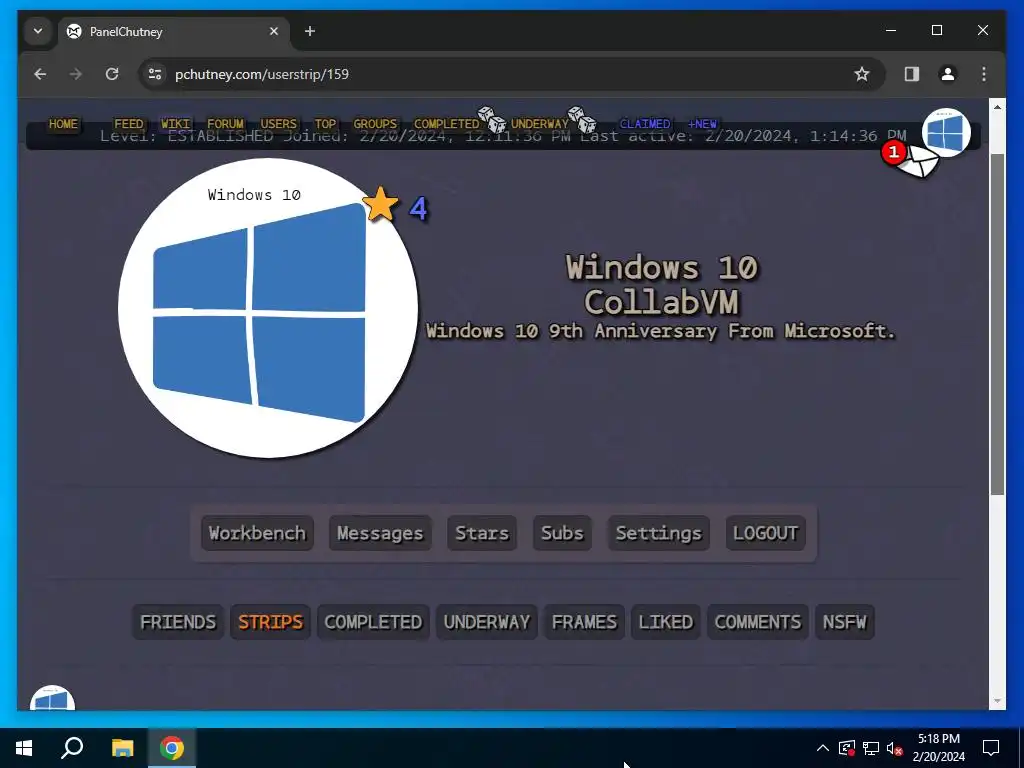The width and height of the screenshot is (1024, 768).
Task: Switch to the FRIENDS tab
Action: 178,622
